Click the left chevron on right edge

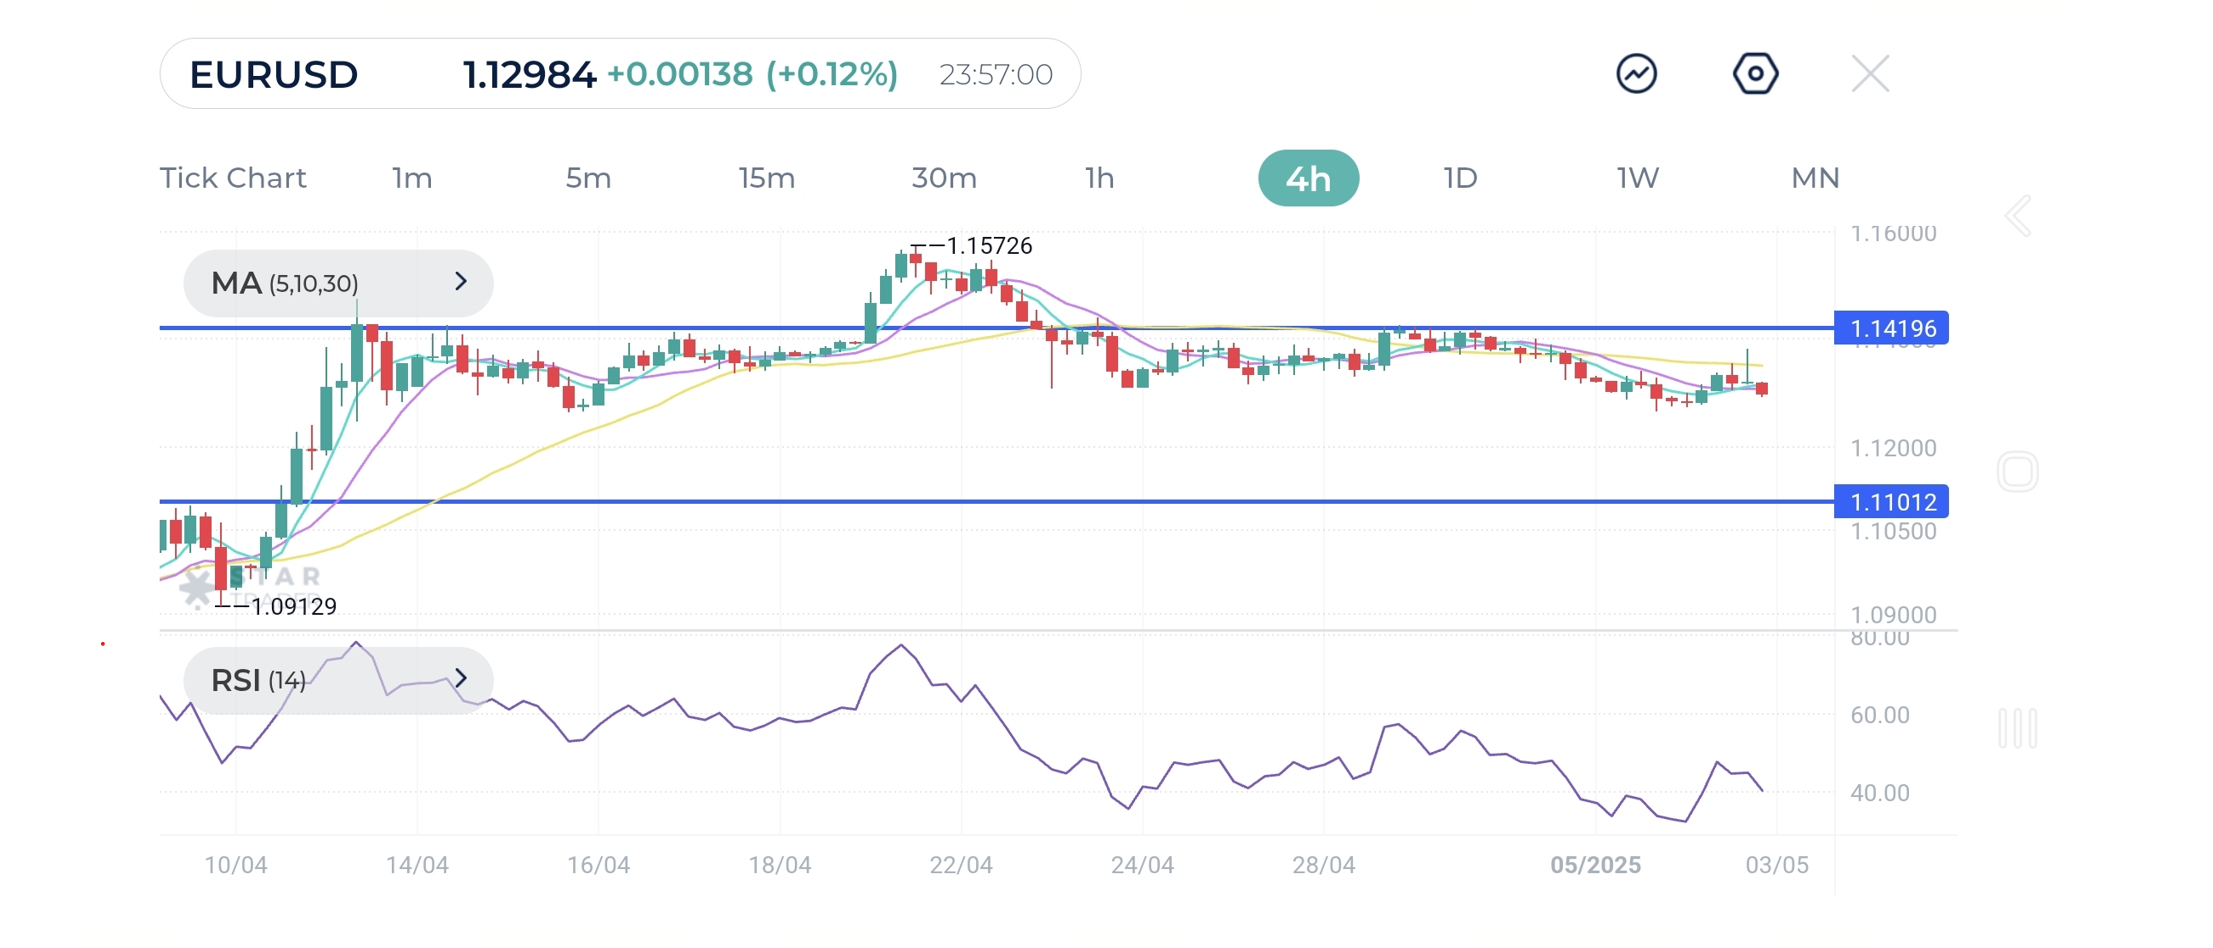(2018, 216)
